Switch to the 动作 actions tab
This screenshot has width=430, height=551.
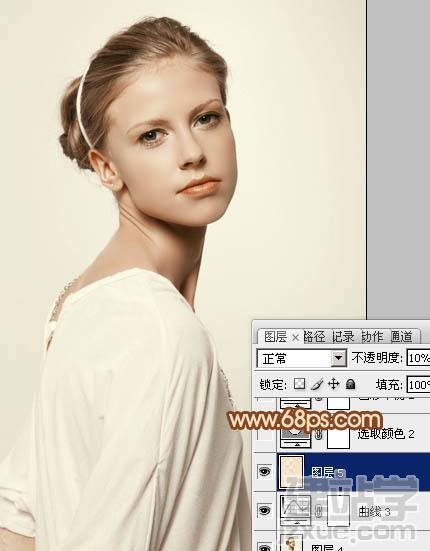372,337
